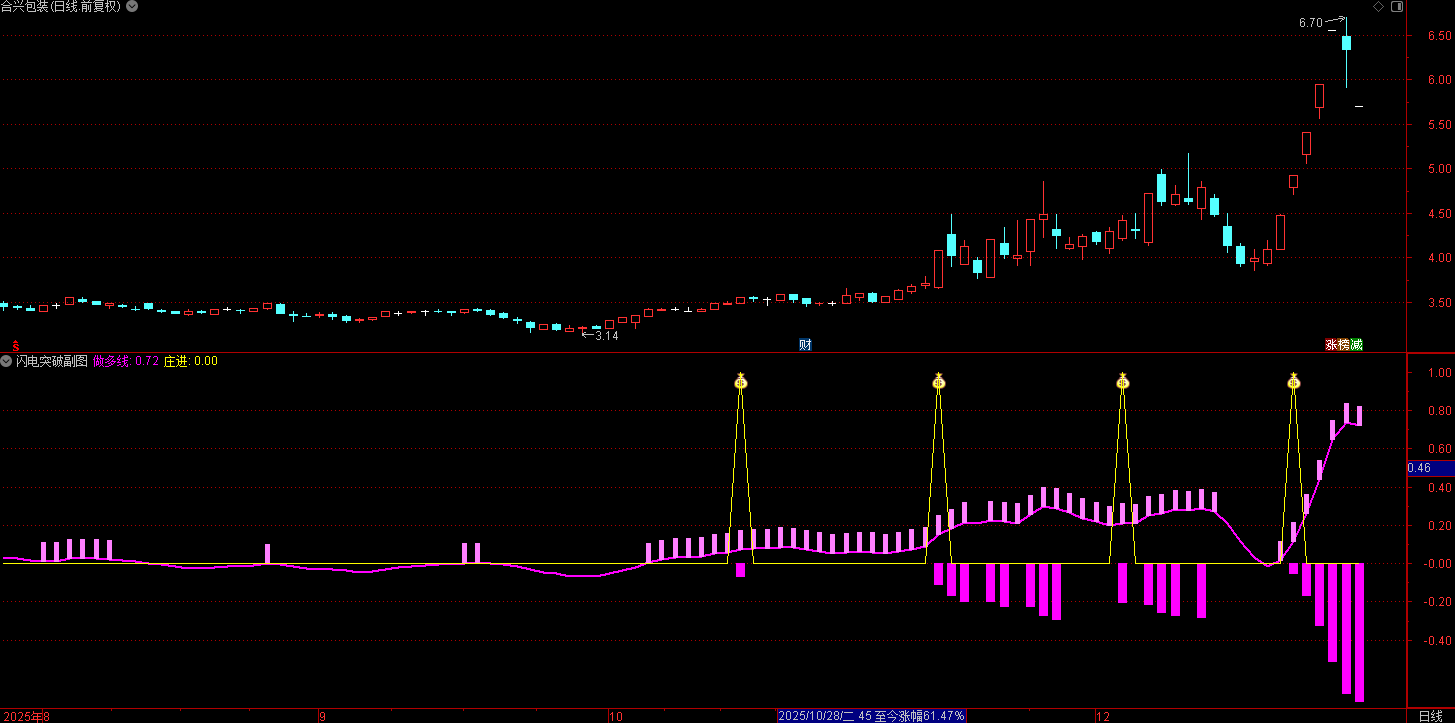Screen dimensions: 1455x723
Task: Click the 榜 tag at chart bottom
Action: pyautogui.click(x=1344, y=345)
